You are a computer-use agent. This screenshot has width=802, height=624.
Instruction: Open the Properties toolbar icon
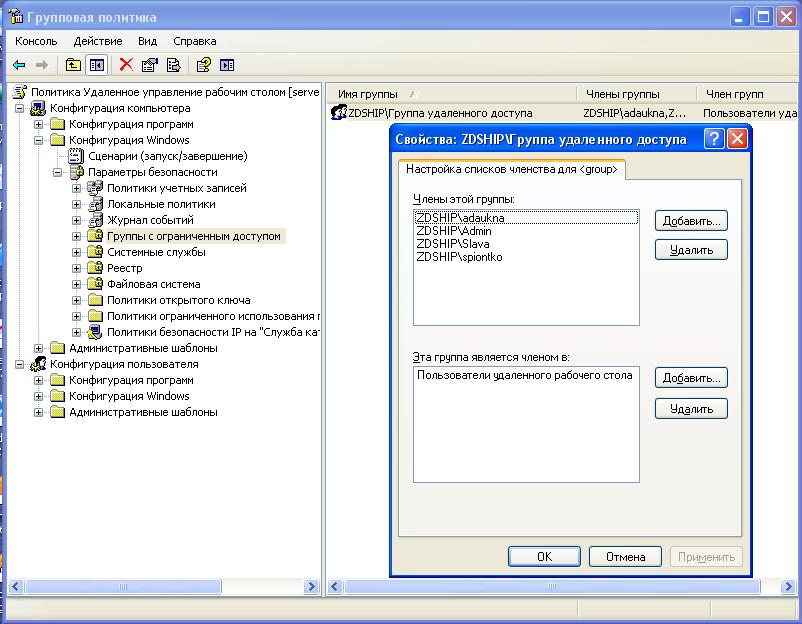(150, 65)
